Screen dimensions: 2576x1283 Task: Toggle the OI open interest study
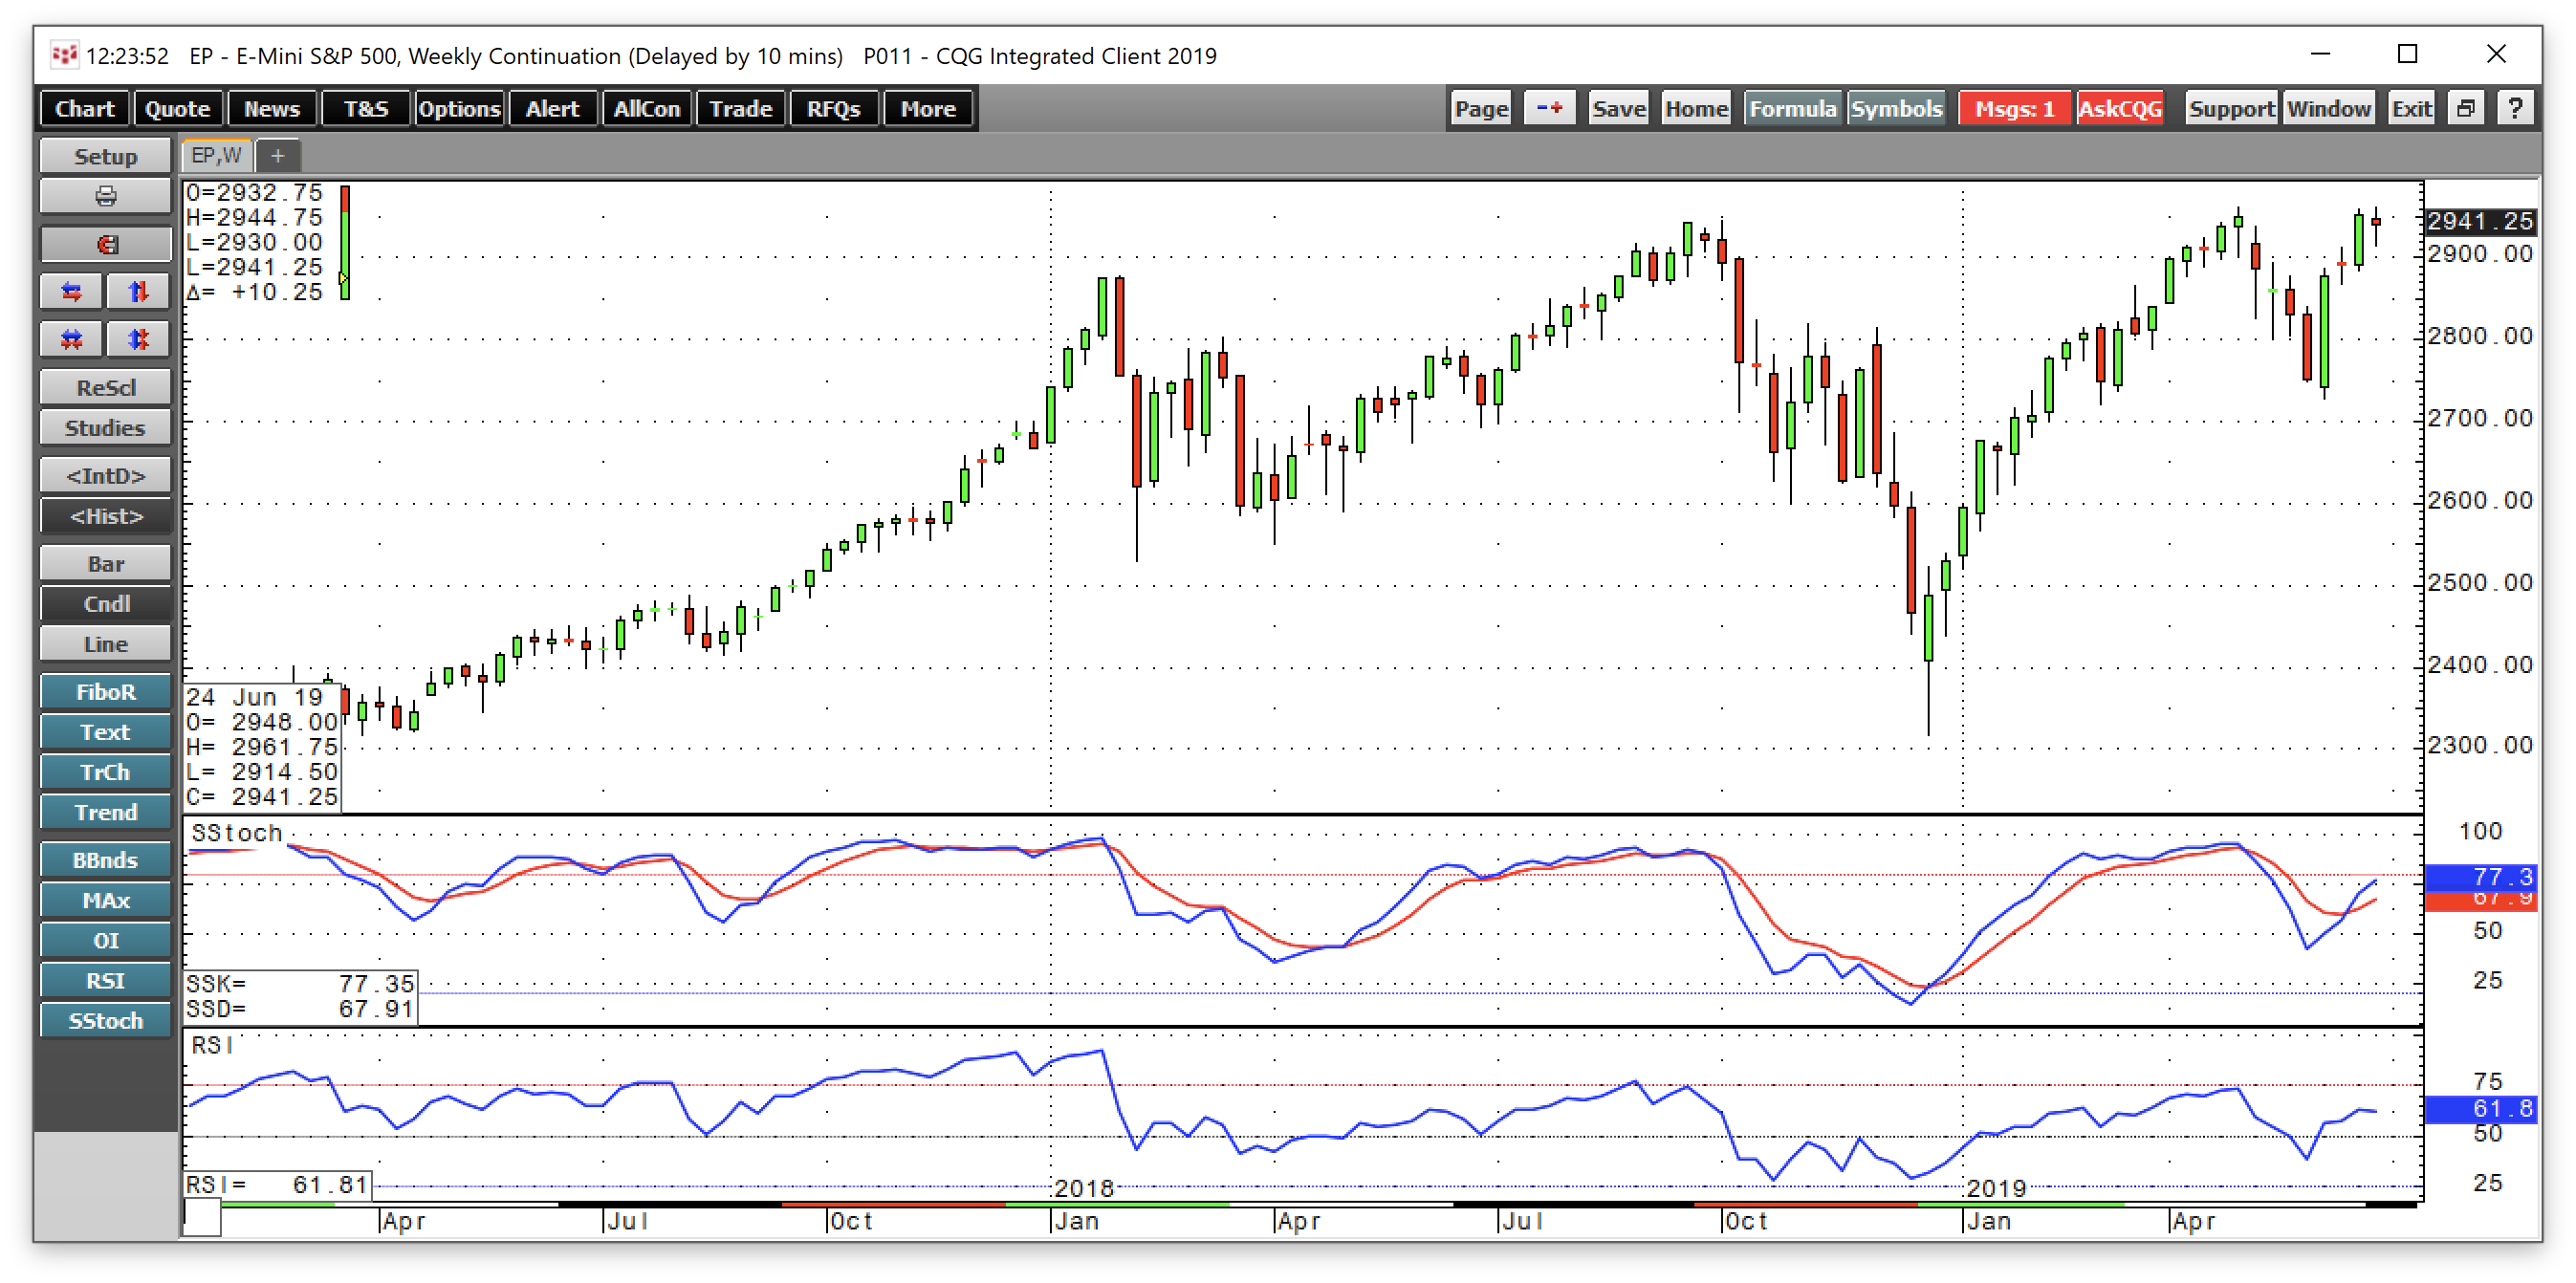105,941
